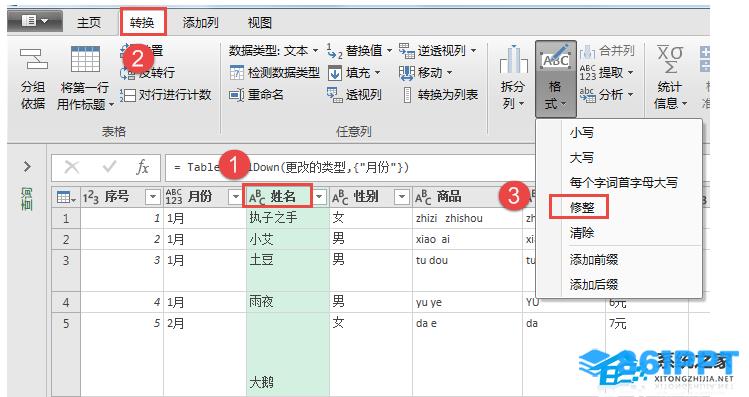Expand 移动 dropdown arrow
Image resolution: width=749 pixels, height=397 pixels.
coord(449,73)
